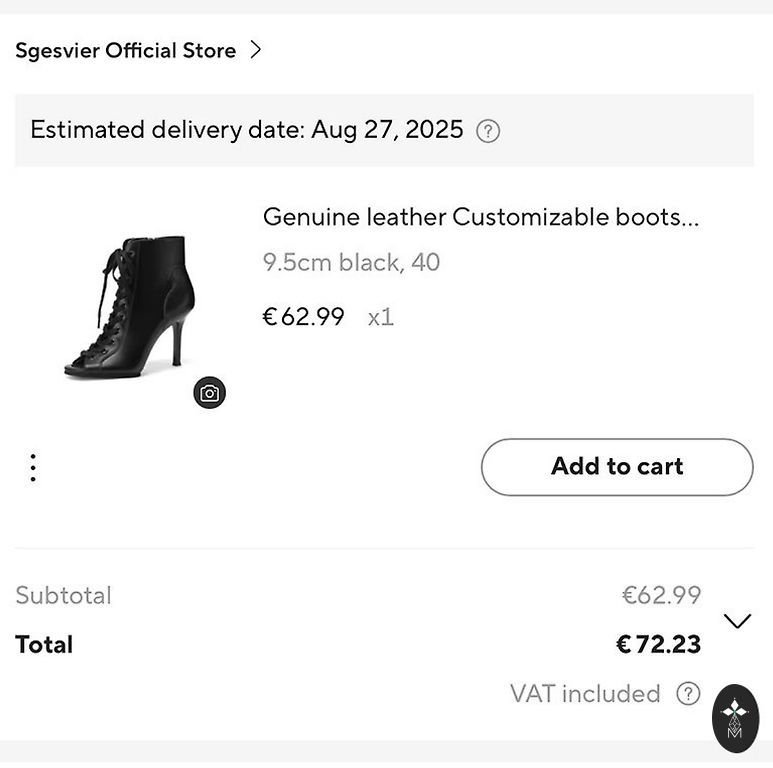Expand the total price breakdown chevron
Screen dimensions: 773x768
[737, 621]
